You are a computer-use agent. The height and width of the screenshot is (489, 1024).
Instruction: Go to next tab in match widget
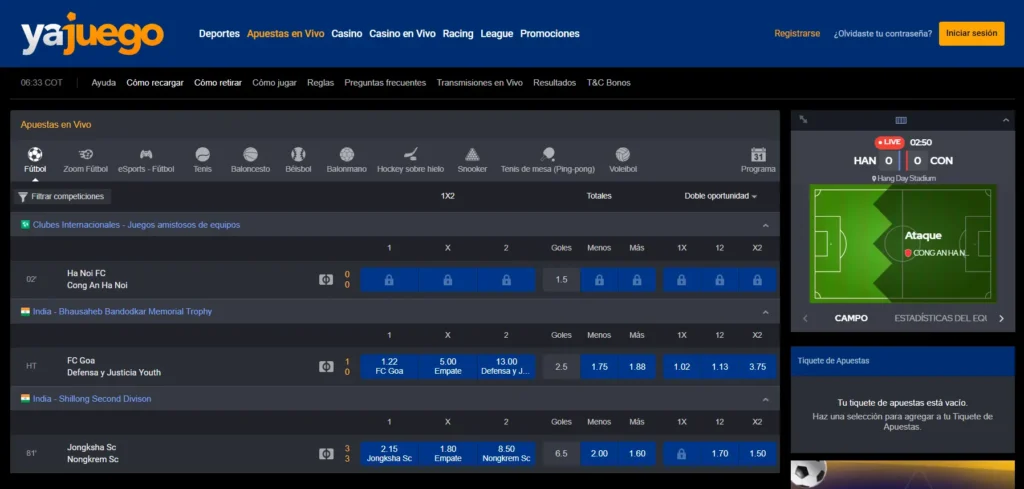coord(1001,319)
